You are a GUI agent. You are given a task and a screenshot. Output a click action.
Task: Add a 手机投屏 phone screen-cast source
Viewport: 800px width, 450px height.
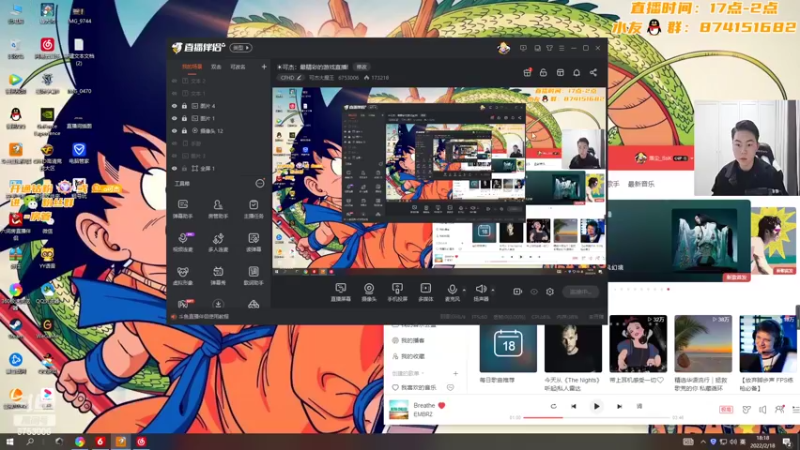tap(397, 292)
